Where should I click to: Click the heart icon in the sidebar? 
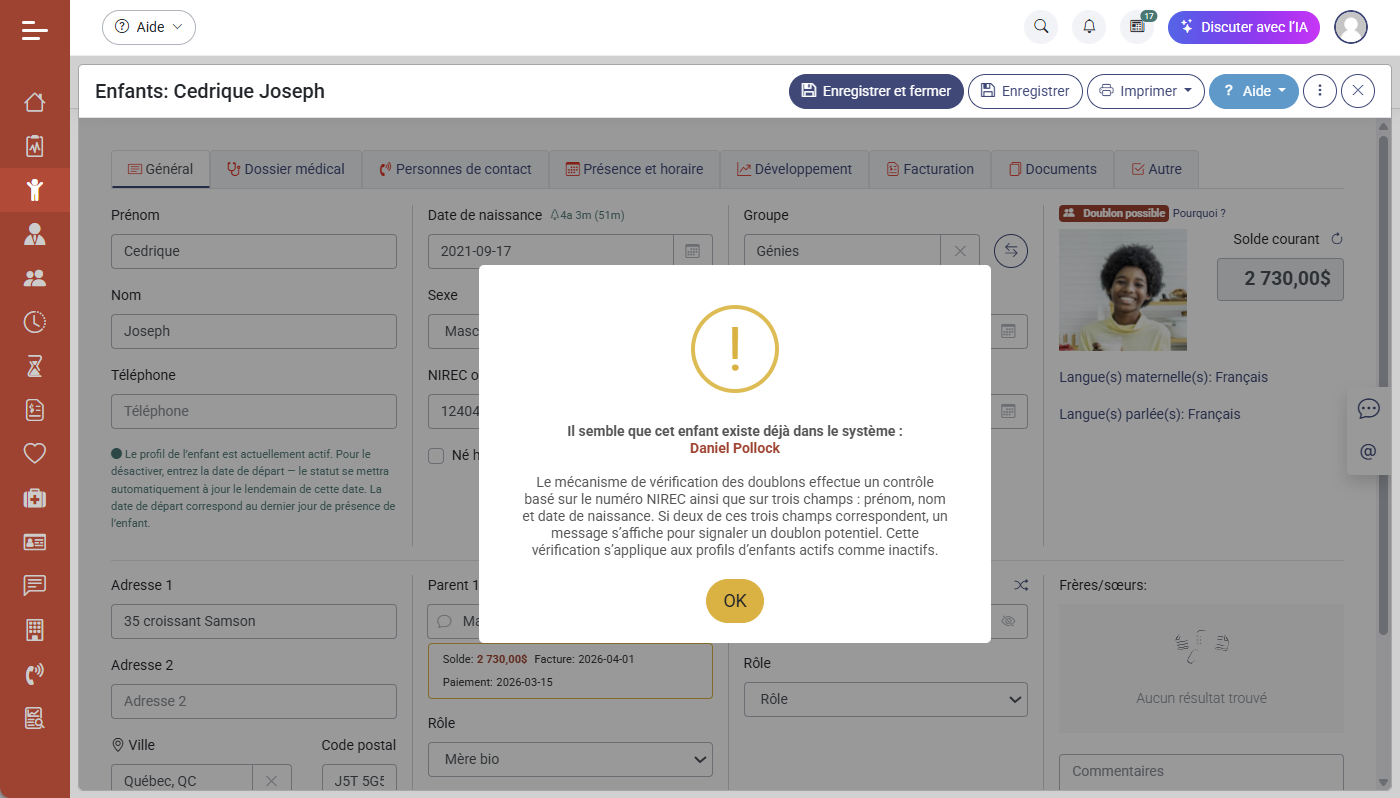pyautogui.click(x=35, y=453)
